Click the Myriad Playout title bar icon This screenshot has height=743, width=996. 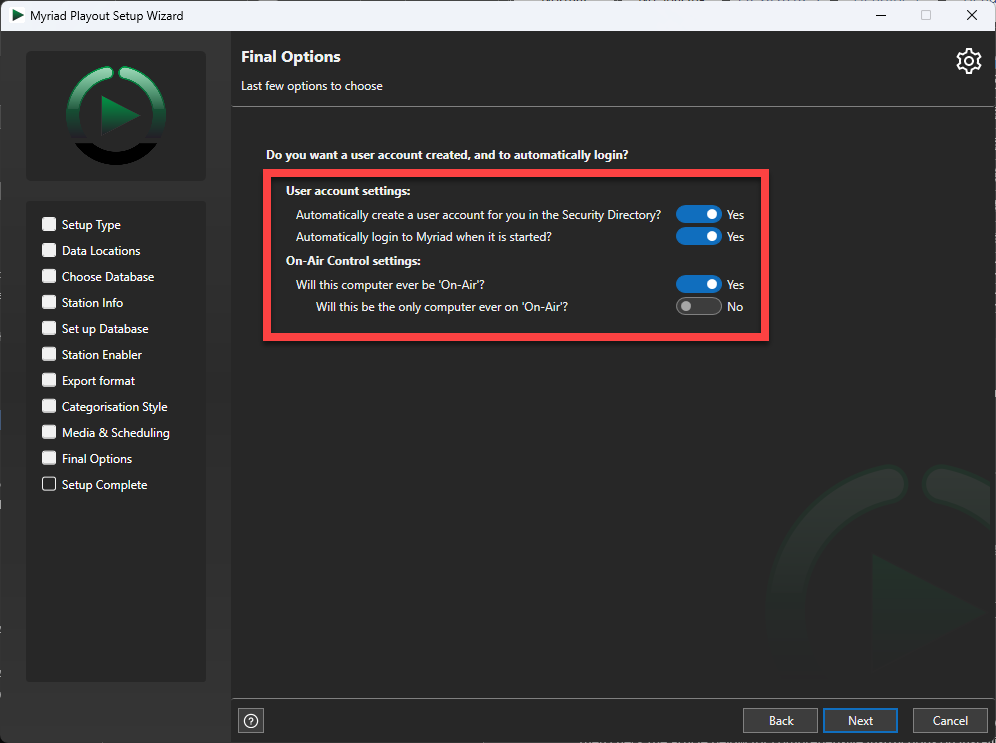18,15
